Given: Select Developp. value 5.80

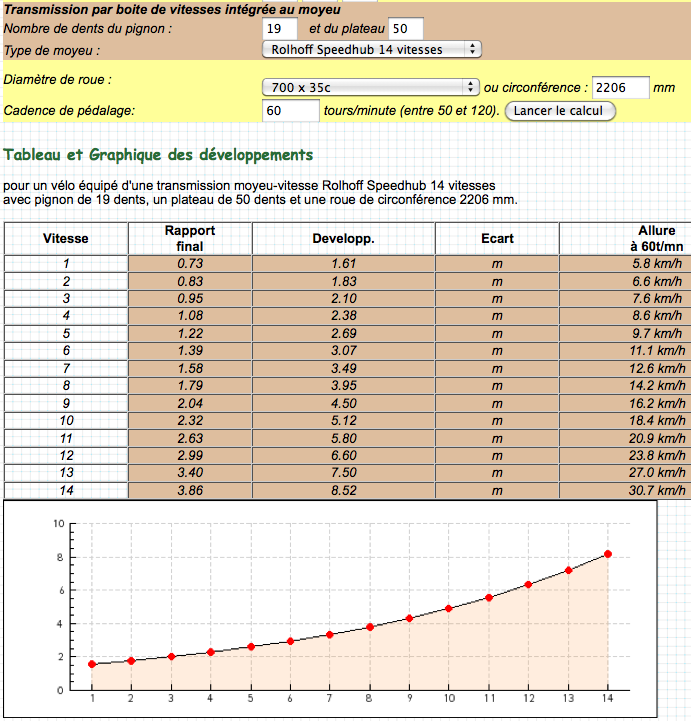Looking at the screenshot, I should [x=343, y=438].
